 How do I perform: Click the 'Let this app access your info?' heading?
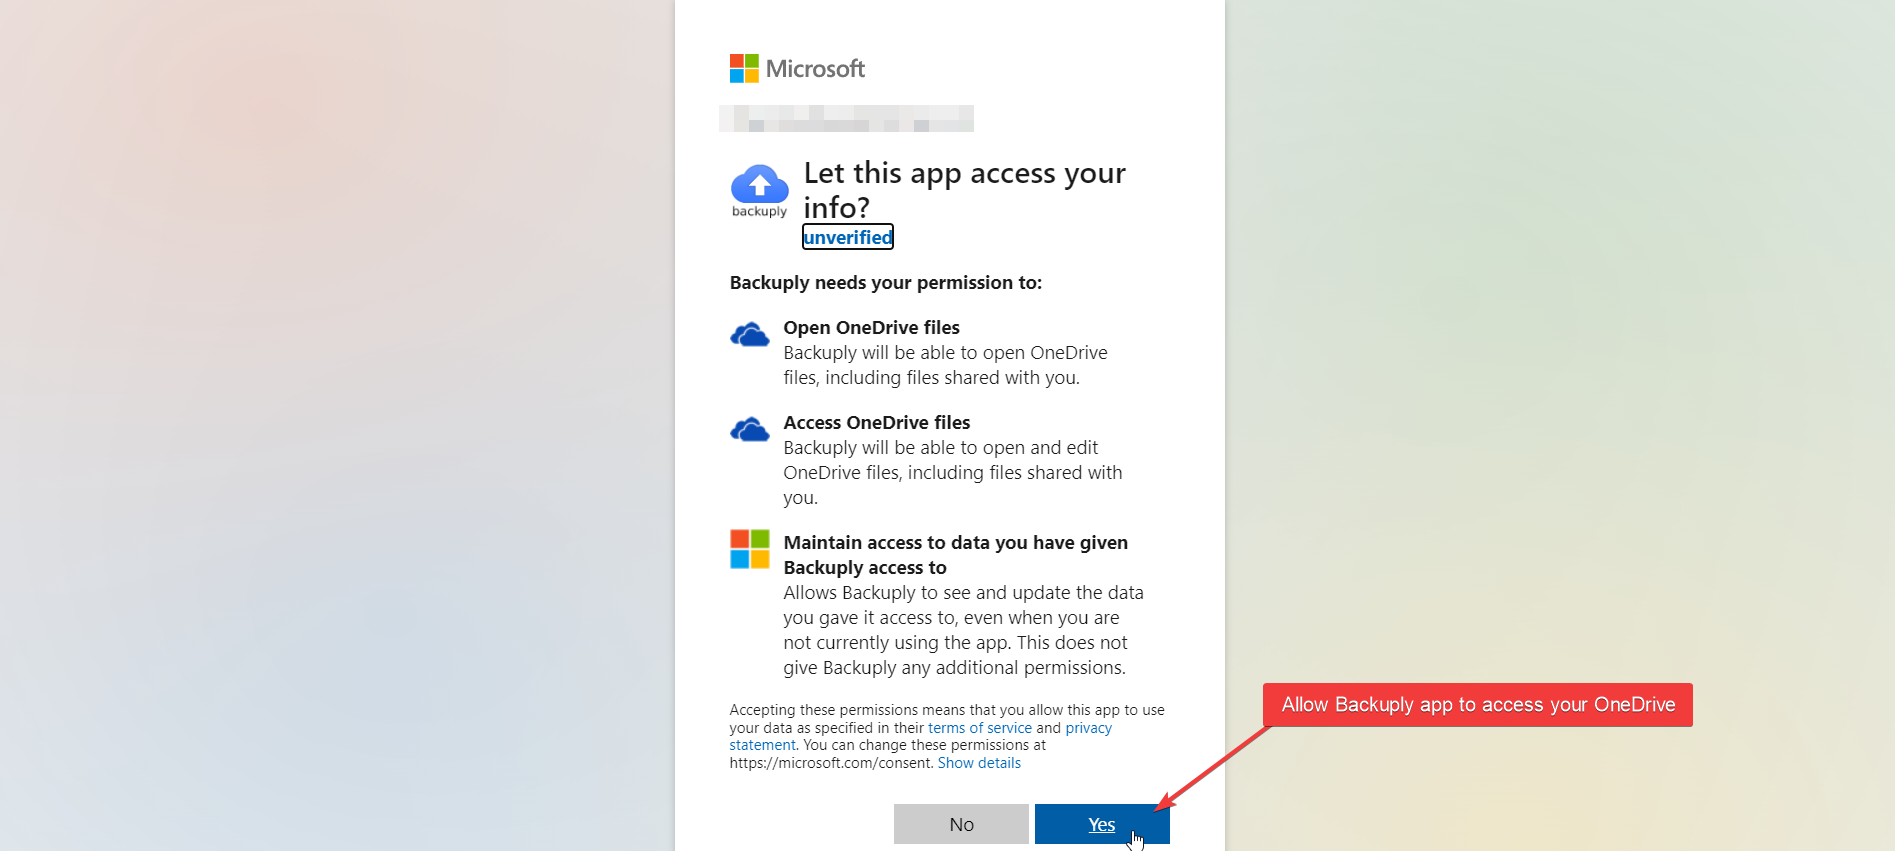tap(965, 190)
